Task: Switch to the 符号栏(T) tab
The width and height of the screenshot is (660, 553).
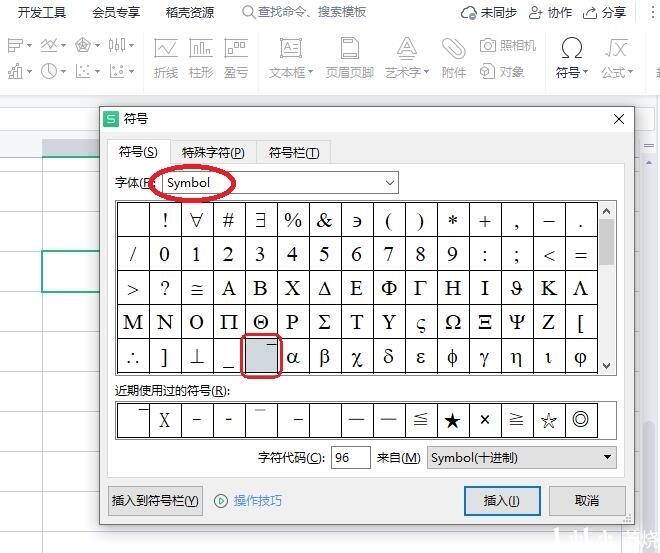Action: (x=294, y=152)
